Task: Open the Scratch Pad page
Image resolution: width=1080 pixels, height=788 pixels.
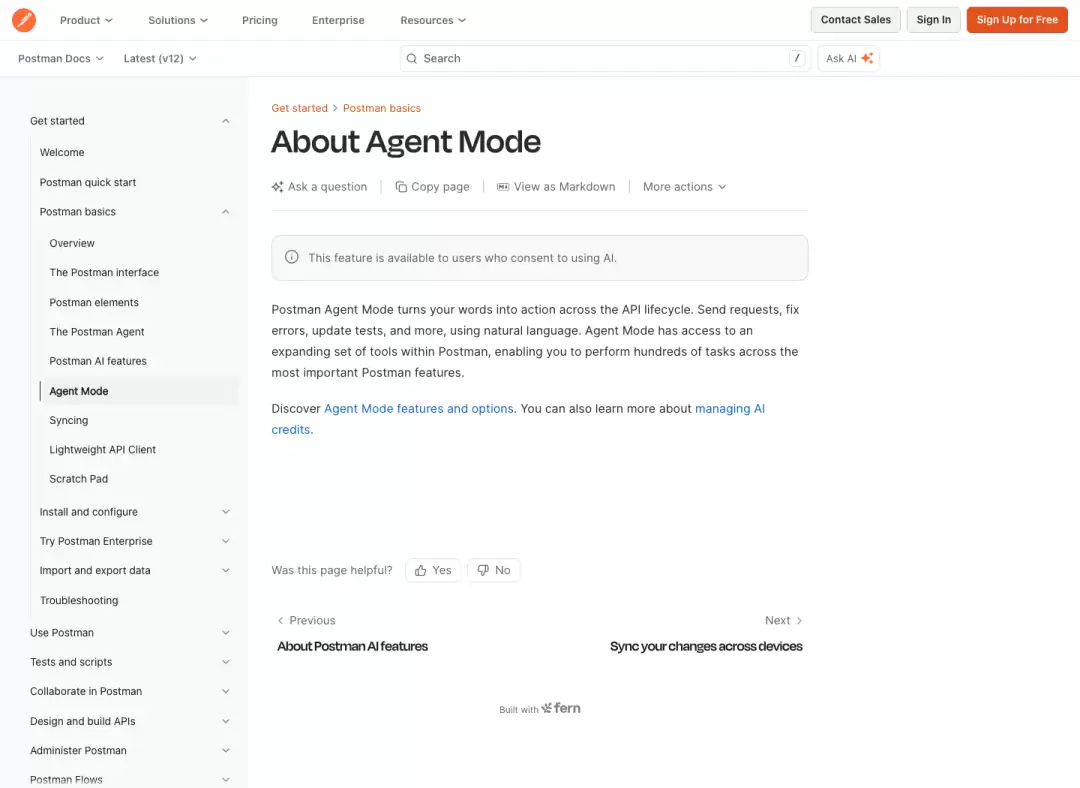Action: tap(79, 479)
